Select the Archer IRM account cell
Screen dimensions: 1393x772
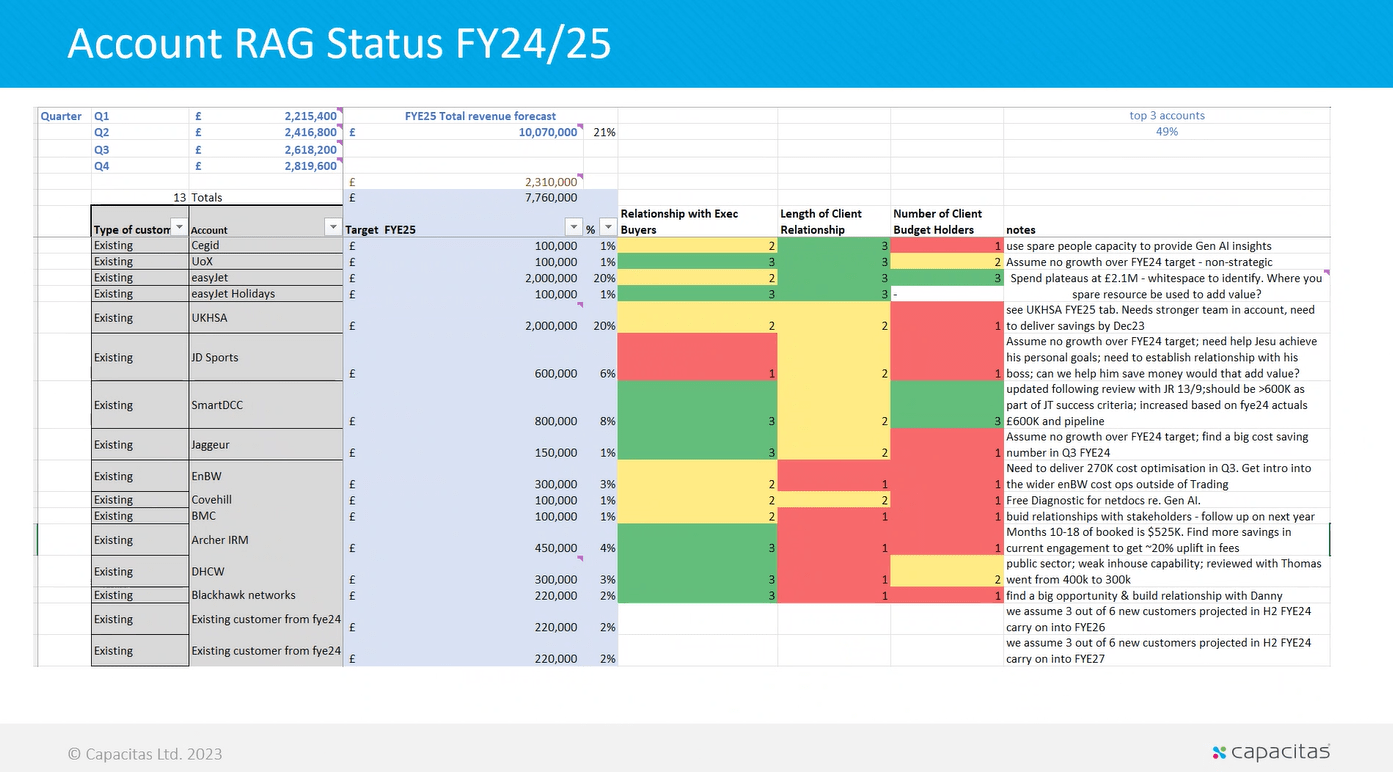point(266,540)
